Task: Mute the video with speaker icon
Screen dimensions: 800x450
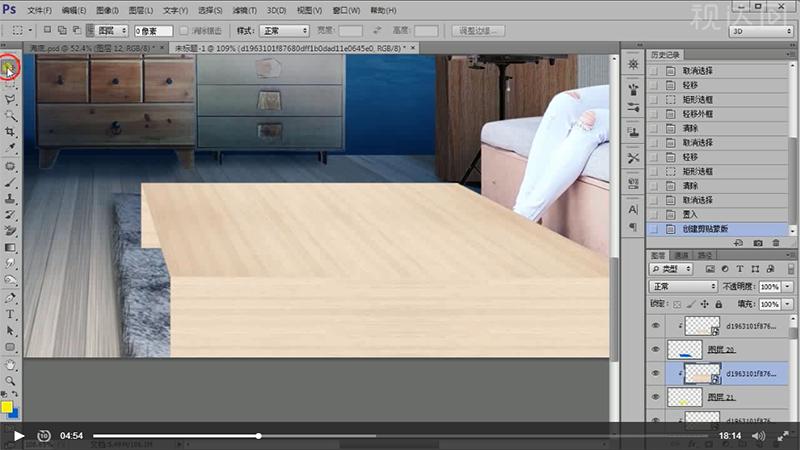Action: point(759,436)
